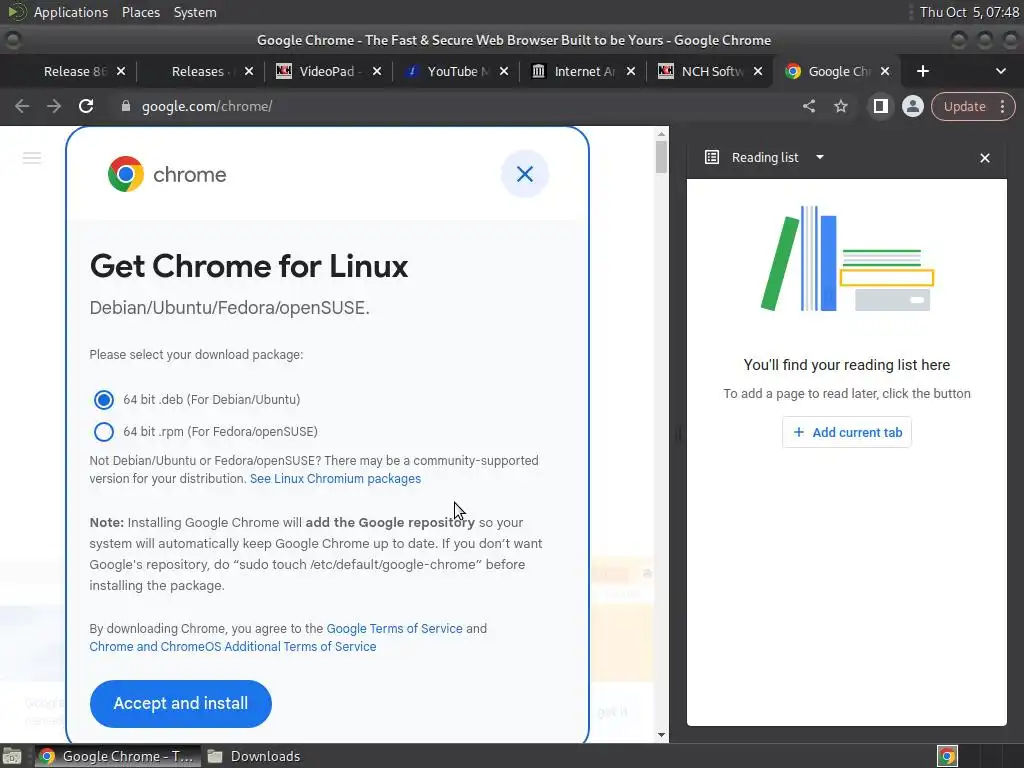Click the Chrome logo in dialog
This screenshot has height=768, width=1024.
click(125, 174)
